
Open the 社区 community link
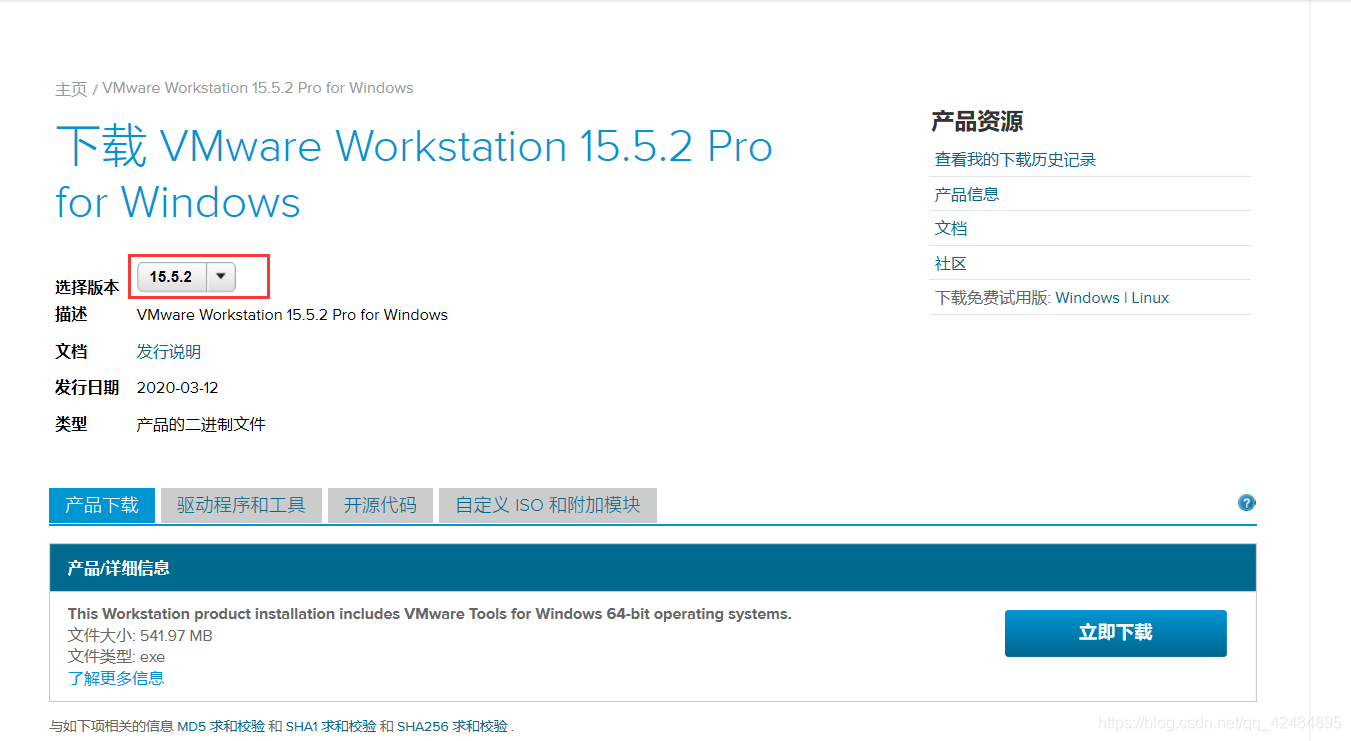pyautogui.click(x=951, y=263)
